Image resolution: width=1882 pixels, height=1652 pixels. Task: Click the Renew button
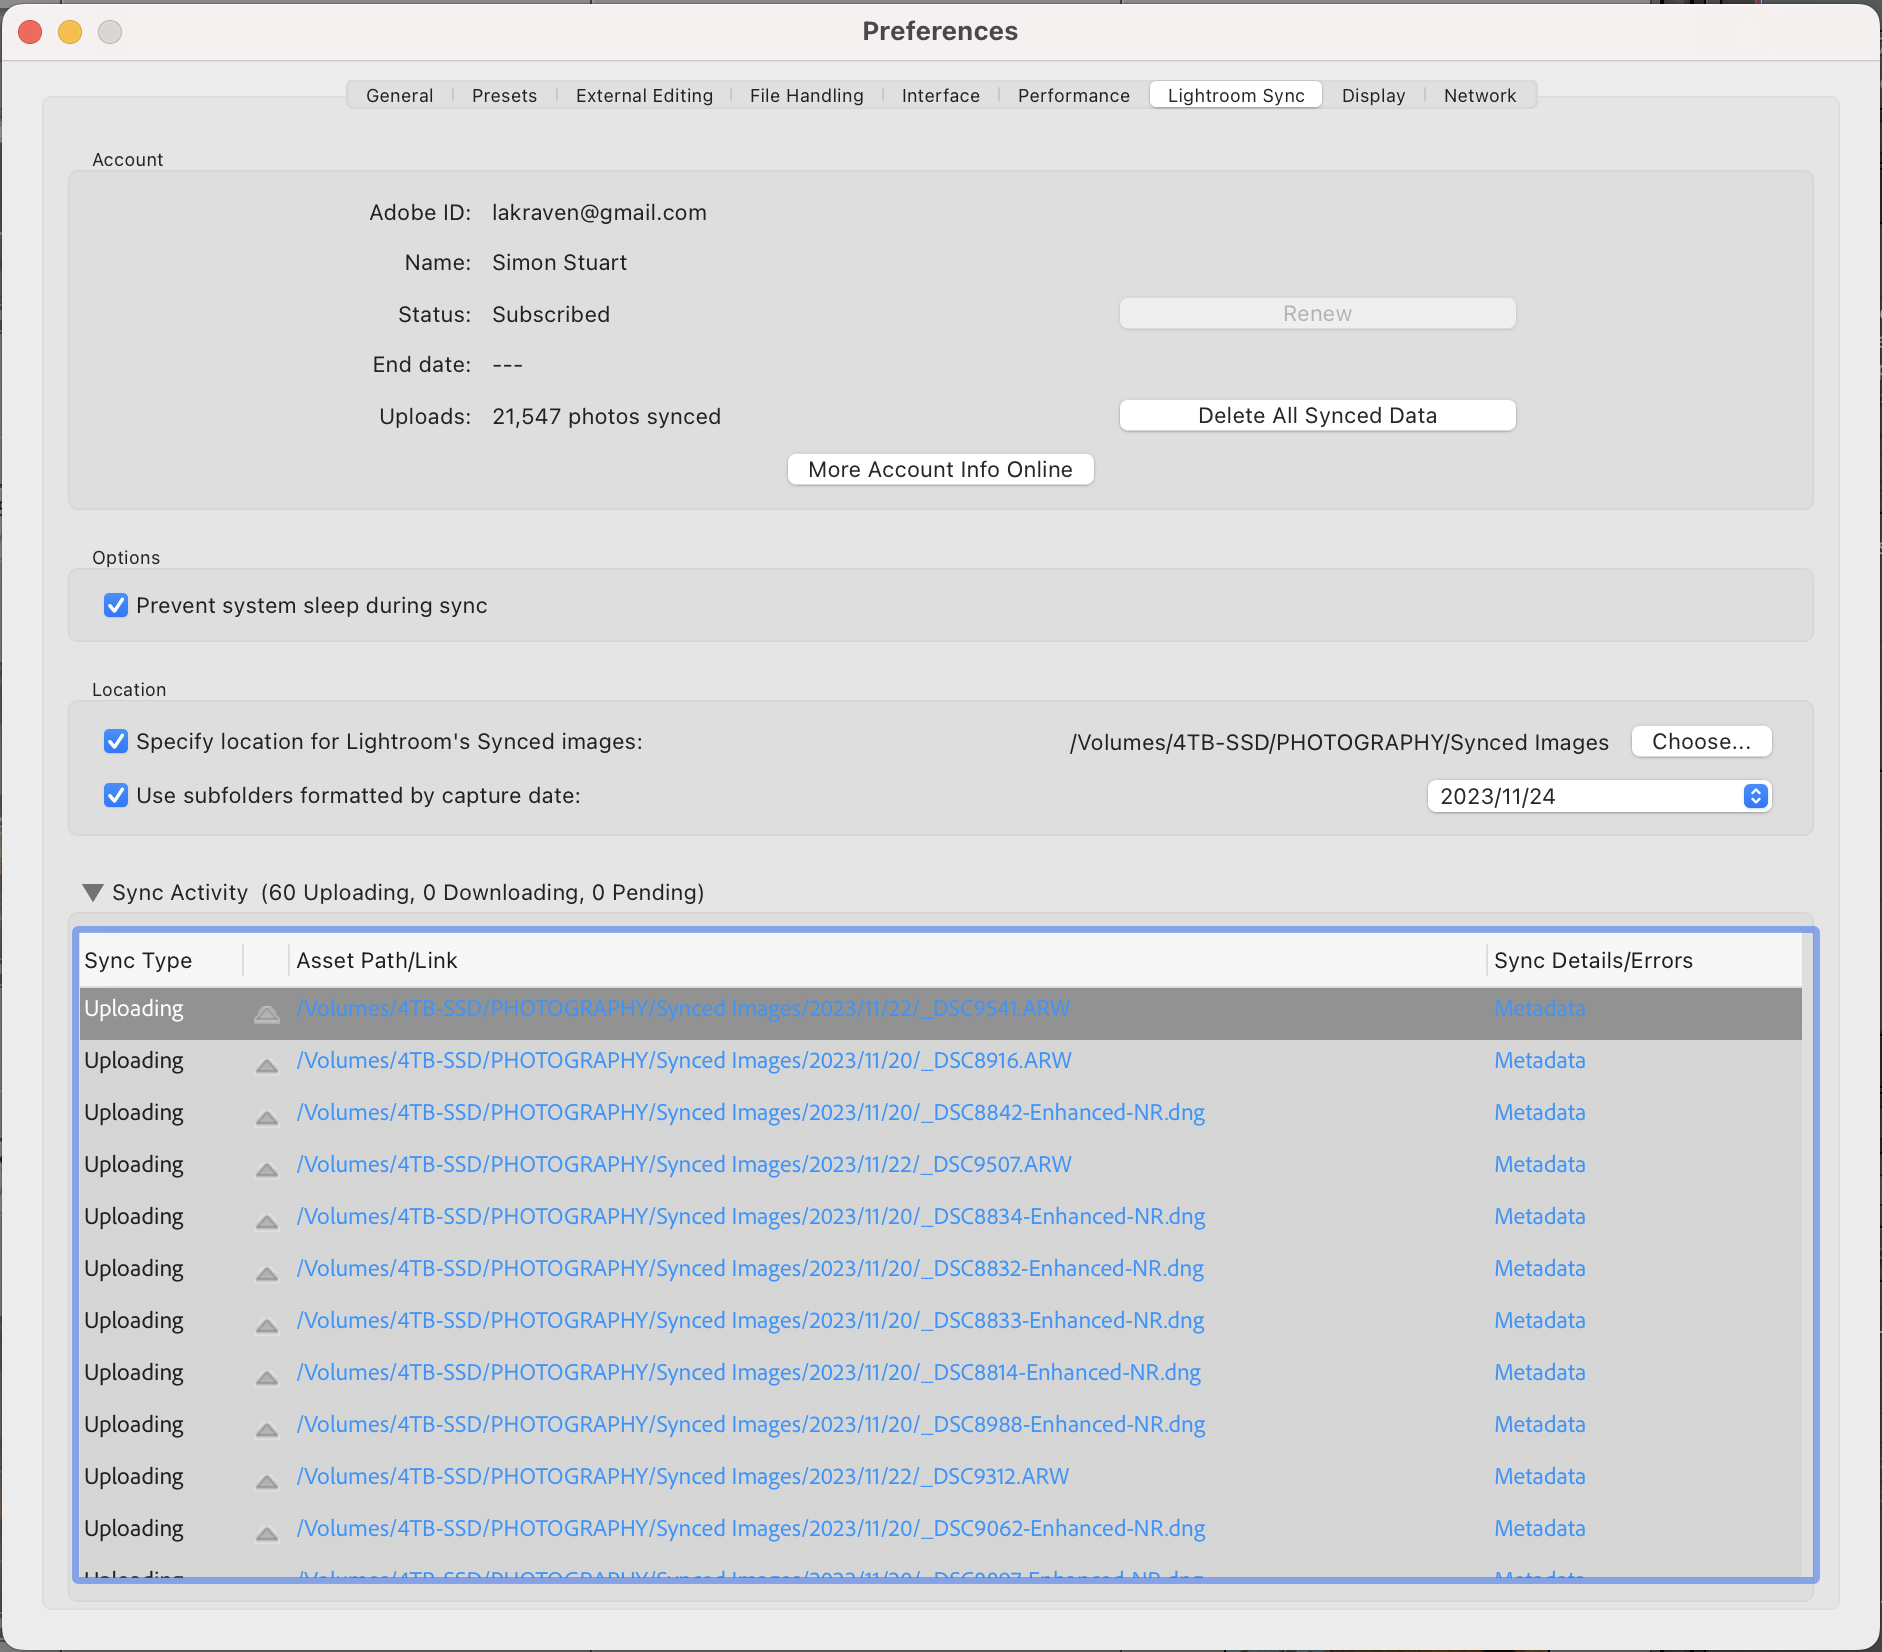pos(1318,314)
